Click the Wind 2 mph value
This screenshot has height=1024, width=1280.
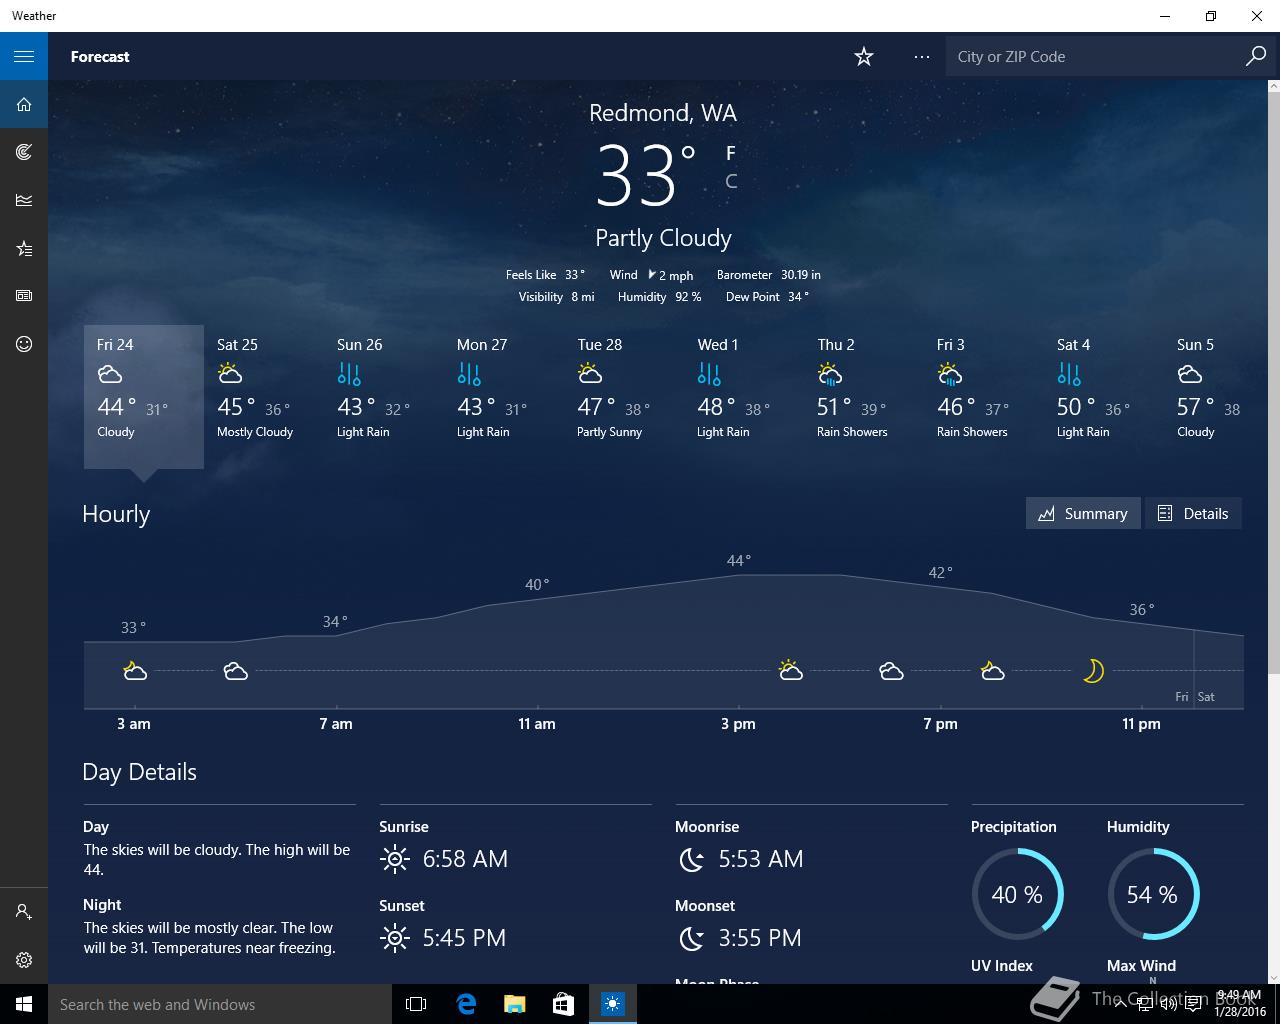point(676,276)
